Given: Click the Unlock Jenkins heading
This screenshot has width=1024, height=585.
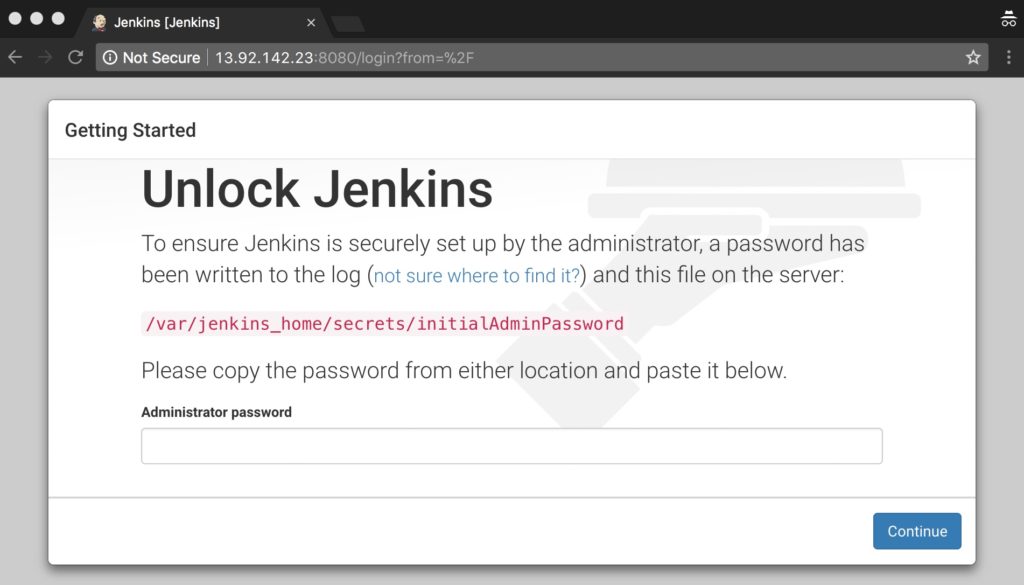Looking at the screenshot, I should tap(318, 188).
